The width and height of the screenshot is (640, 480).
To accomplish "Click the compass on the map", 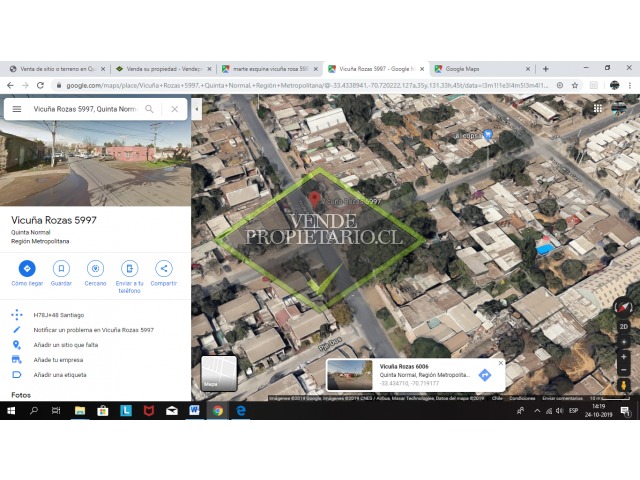I will (x=625, y=308).
